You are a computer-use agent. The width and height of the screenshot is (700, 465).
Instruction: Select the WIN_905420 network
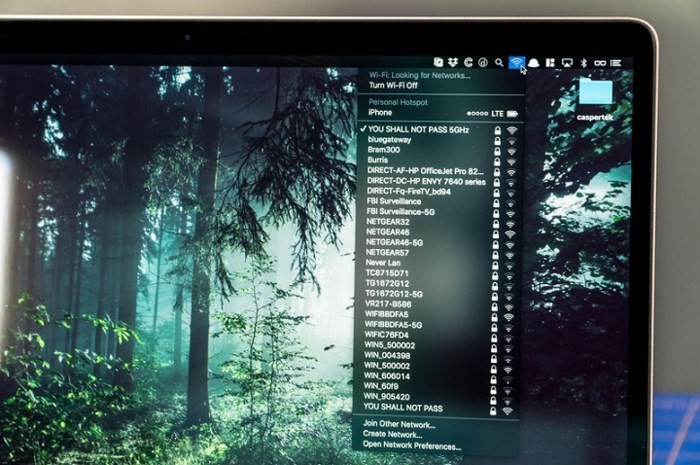387,397
